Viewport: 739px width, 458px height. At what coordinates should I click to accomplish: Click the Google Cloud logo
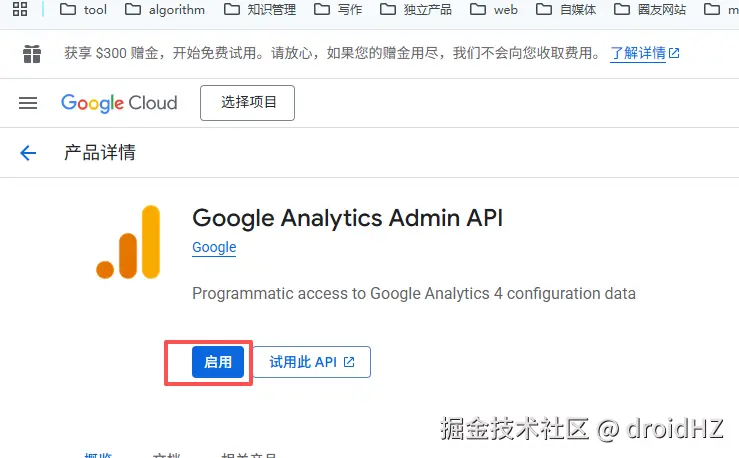click(119, 103)
